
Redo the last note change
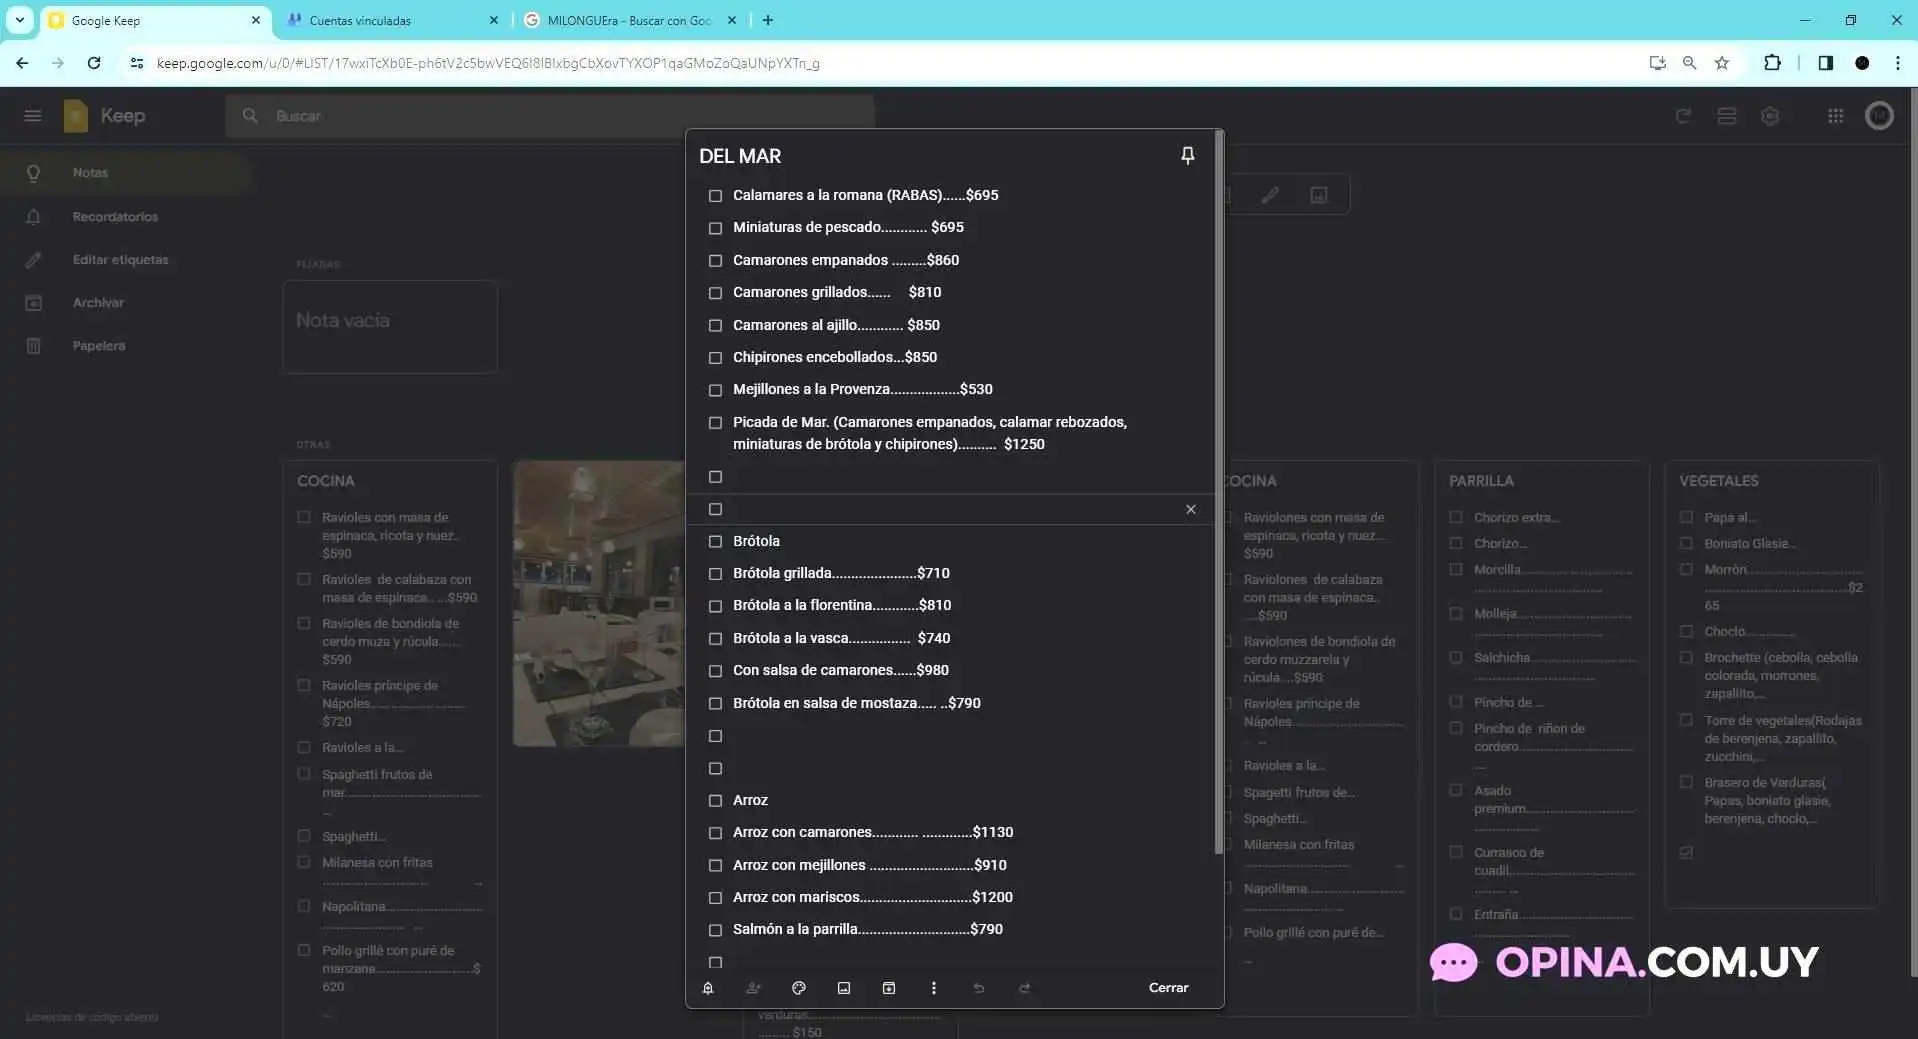pos(1024,988)
